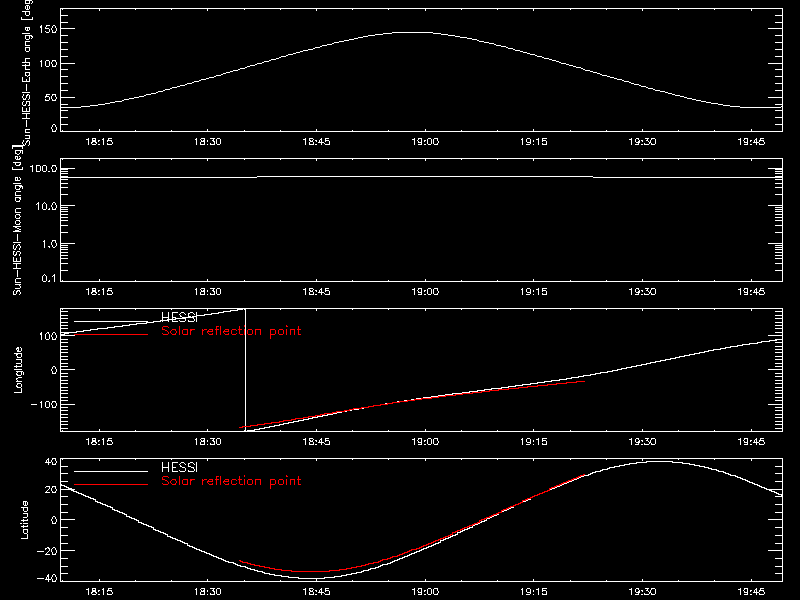The image size is (800, 600).
Task: Click the latitude curve maximum near 19:30
Action: pyautogui.click(x=659, y=462)
